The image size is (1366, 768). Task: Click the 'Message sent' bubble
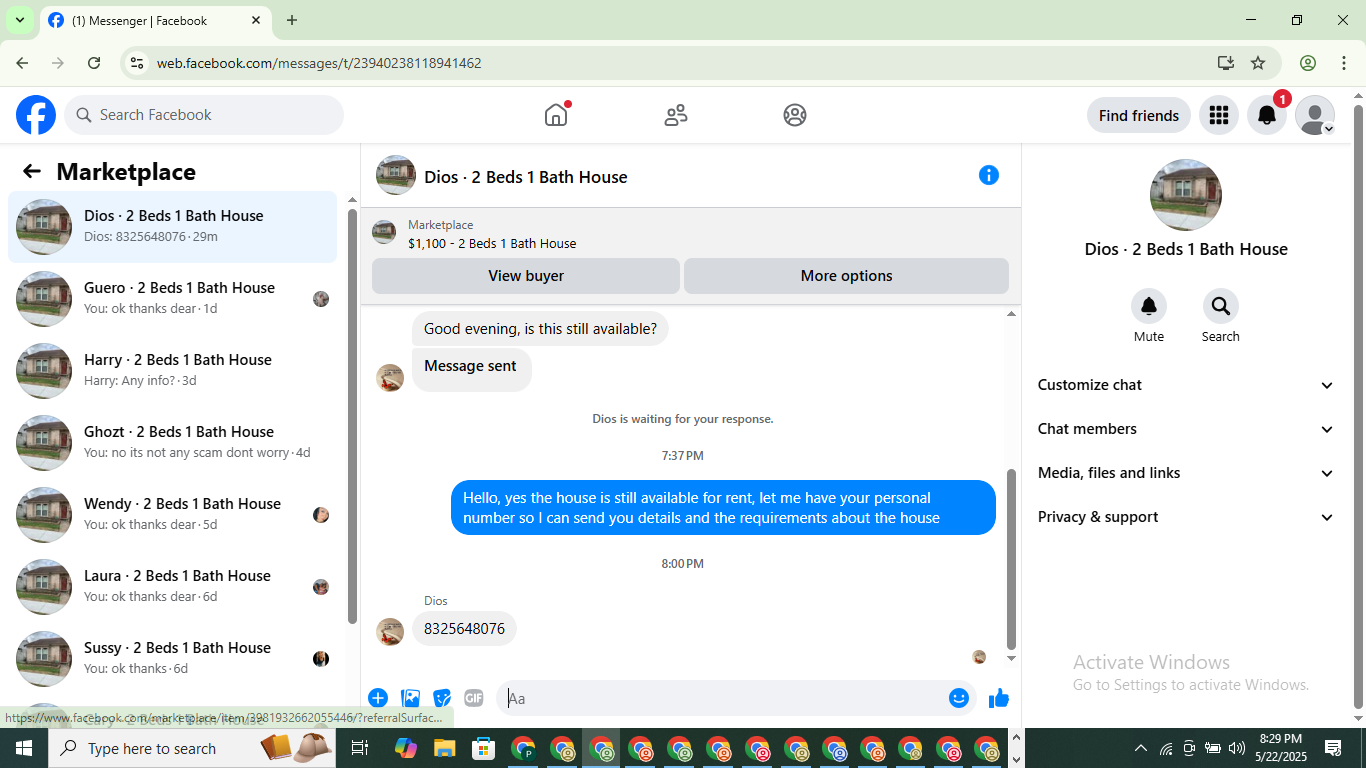click(471, 368)
